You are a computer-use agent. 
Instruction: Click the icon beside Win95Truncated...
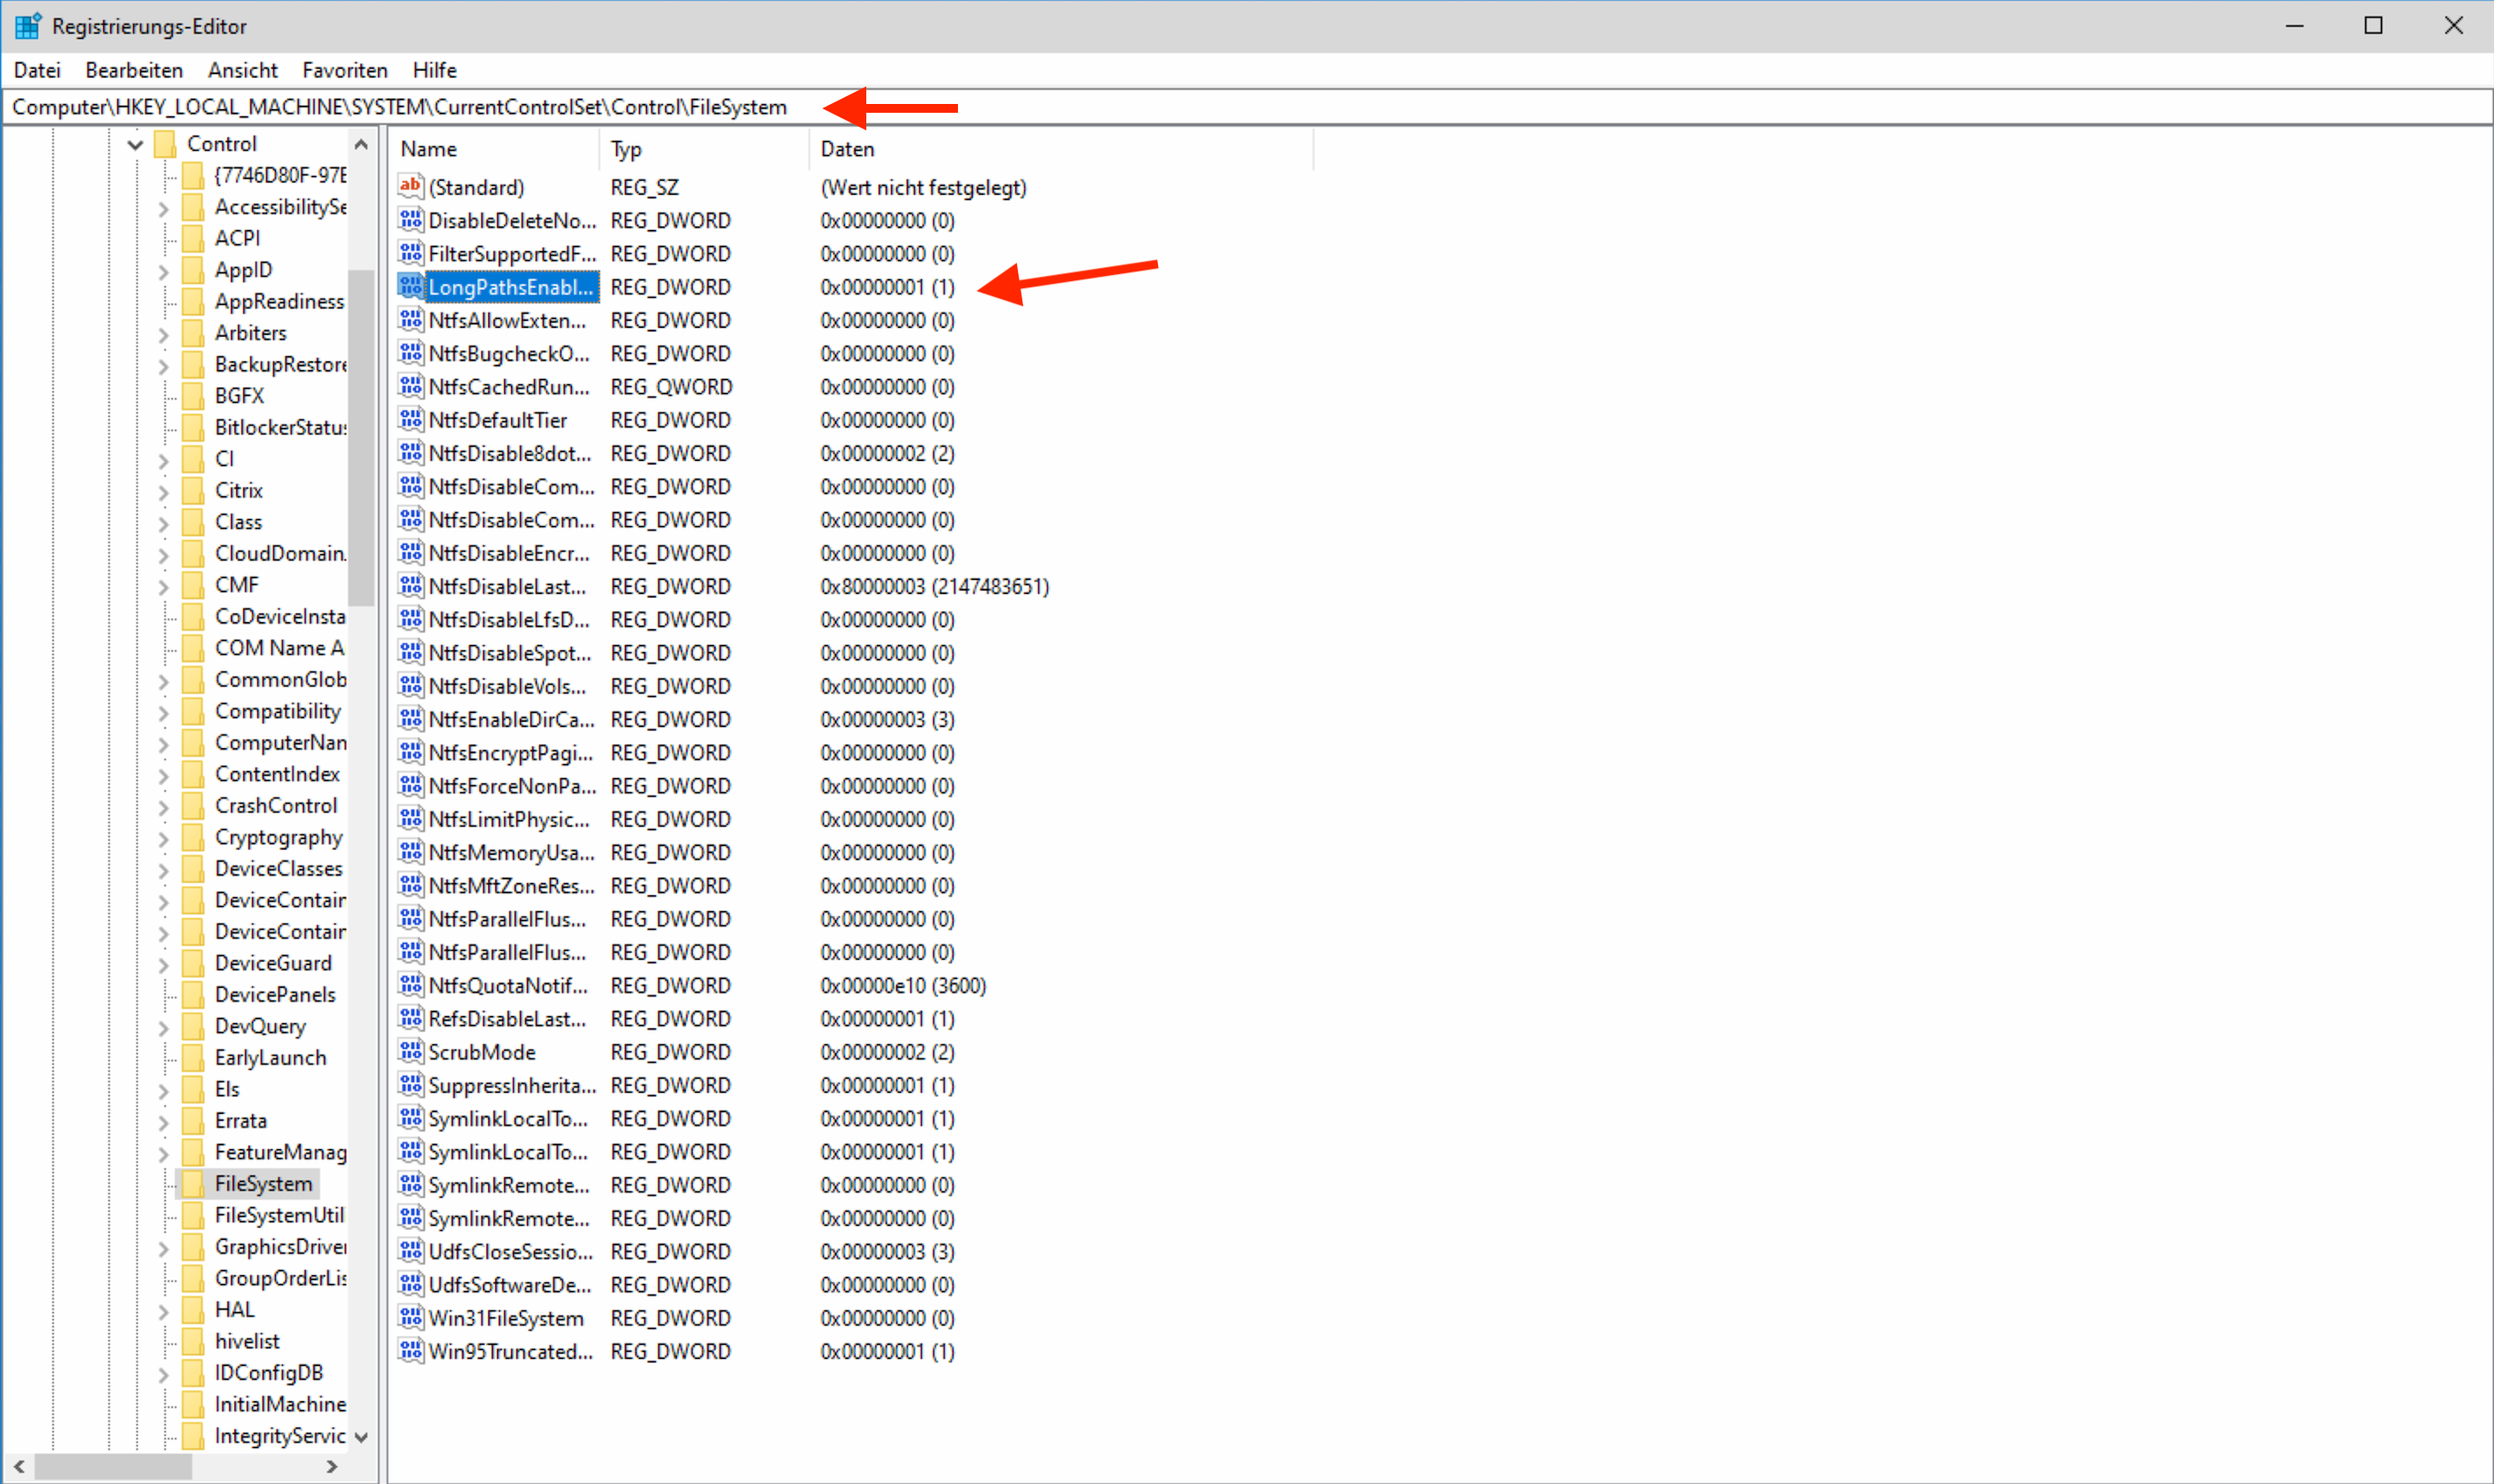[410, 1351]
